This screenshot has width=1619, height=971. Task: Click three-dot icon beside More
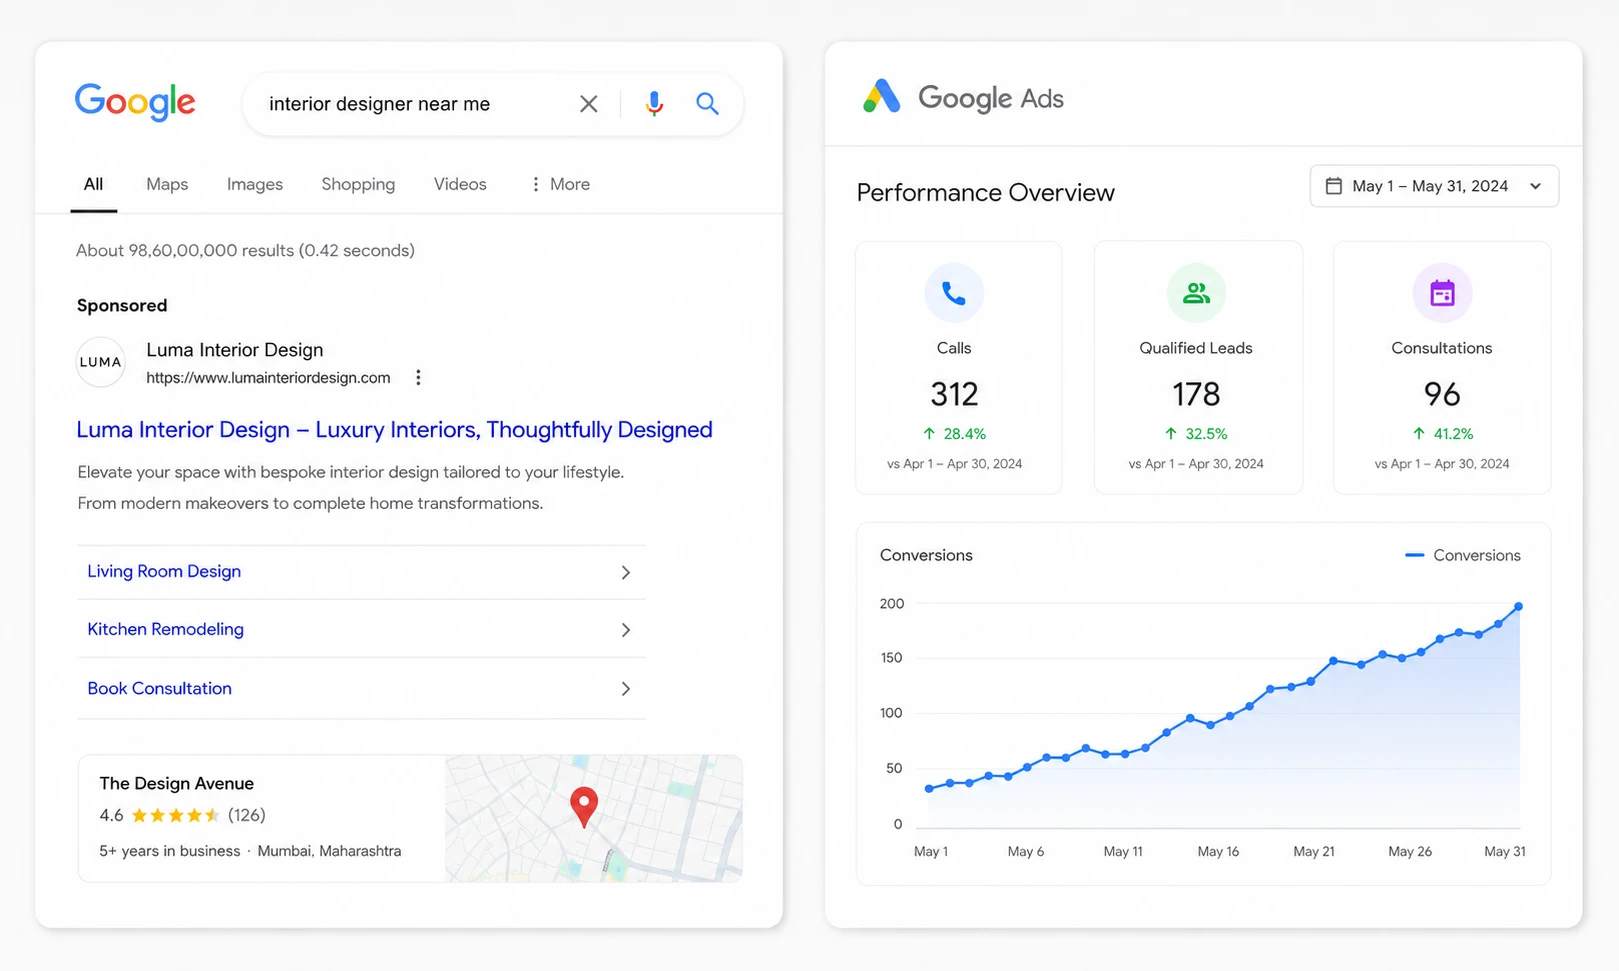[x=536, y=184]
